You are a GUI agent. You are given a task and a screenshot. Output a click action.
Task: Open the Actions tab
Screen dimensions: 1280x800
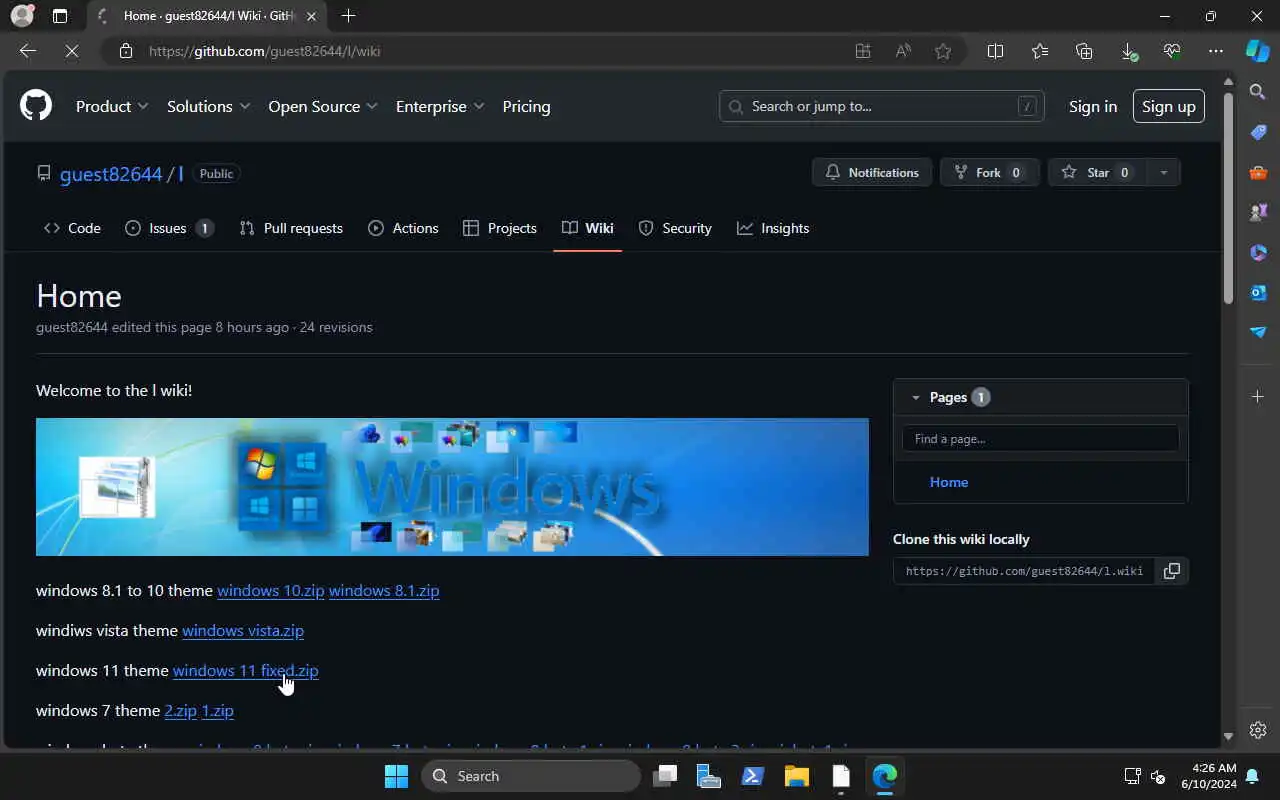tap(403, 228)
